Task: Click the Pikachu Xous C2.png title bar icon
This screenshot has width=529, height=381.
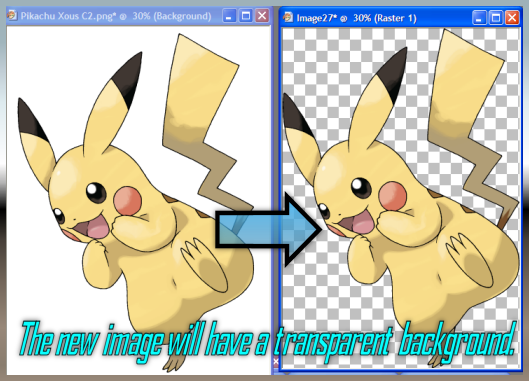Action: click(12, 16)
